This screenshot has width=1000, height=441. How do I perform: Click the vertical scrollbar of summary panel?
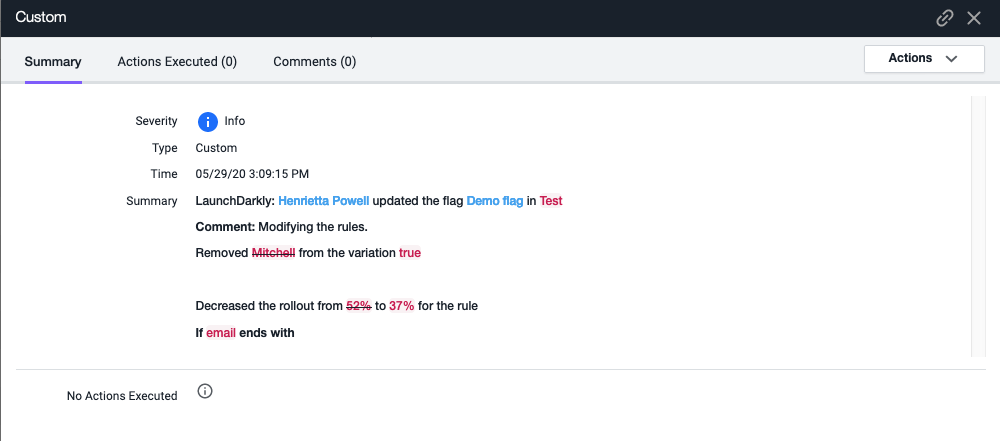coord(978,225)
